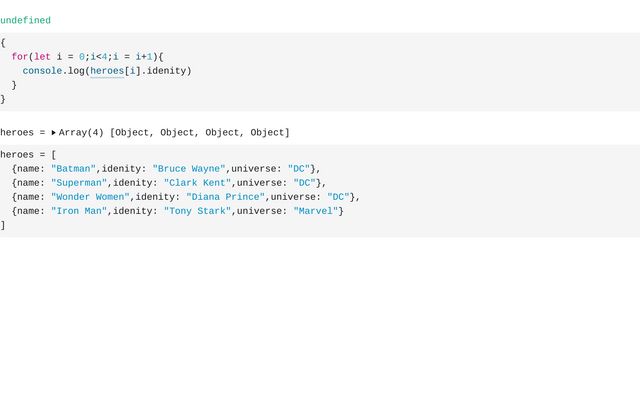
Task: Click the "heroes = [" declaration line
Action: point(28,155)
